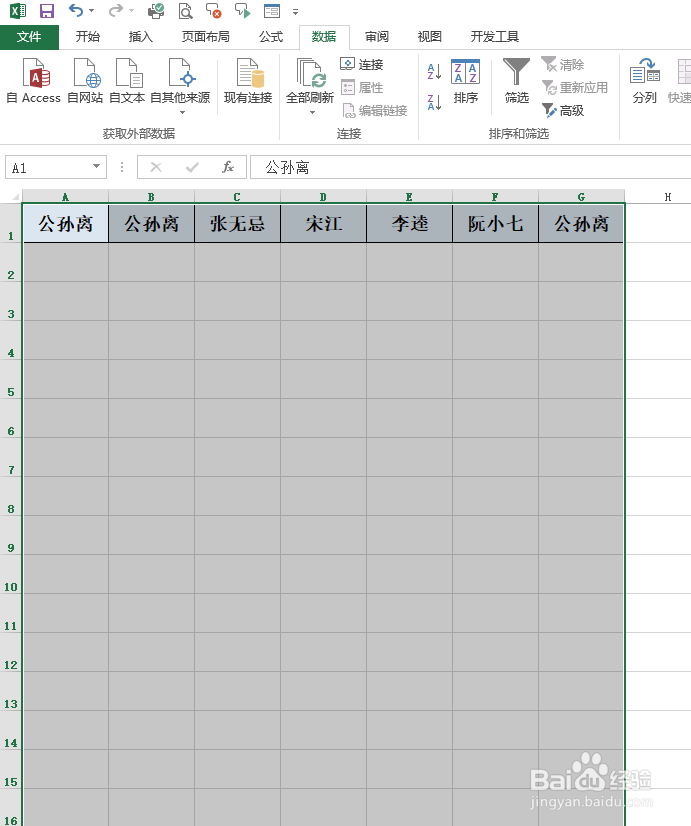
Task: Switch to the Review (审阅) tab
Action: (377, 36)
